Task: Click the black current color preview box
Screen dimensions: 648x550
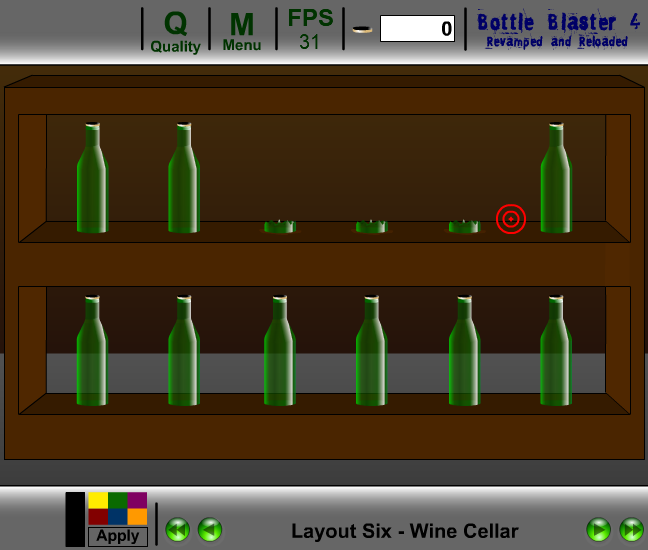Action: 75,519
